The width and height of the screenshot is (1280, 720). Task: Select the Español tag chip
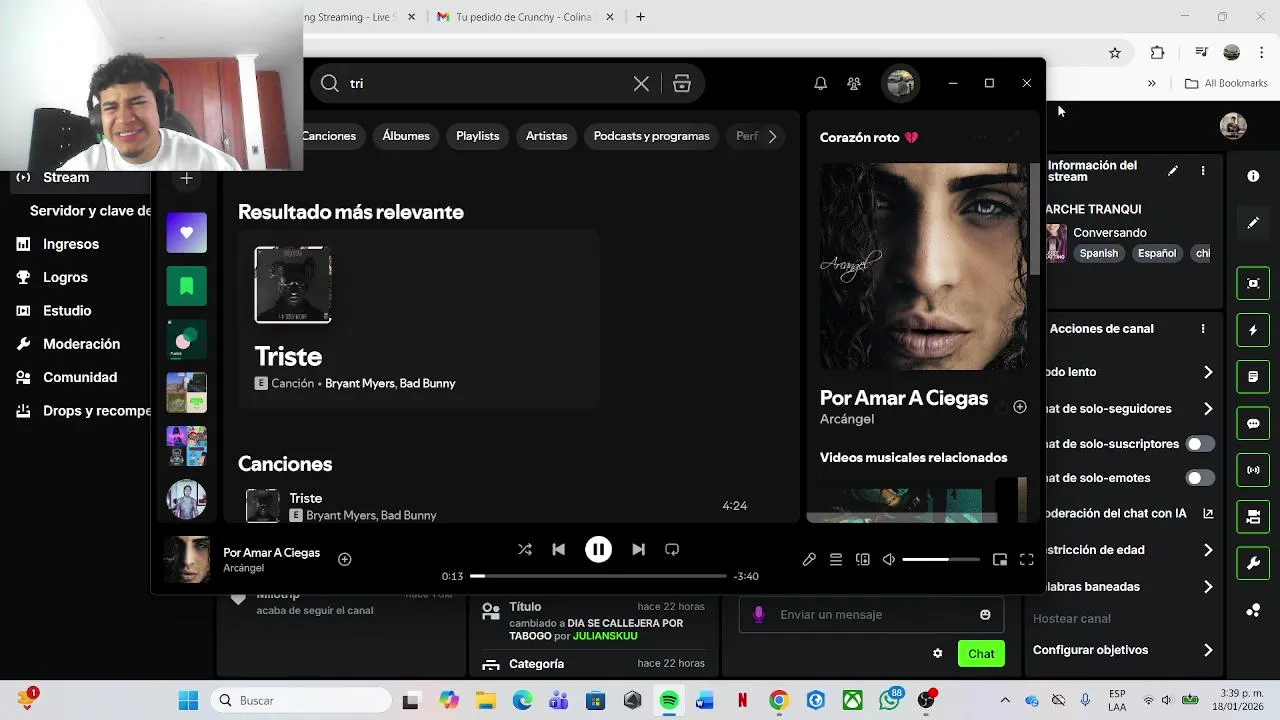click(1157, 253)
